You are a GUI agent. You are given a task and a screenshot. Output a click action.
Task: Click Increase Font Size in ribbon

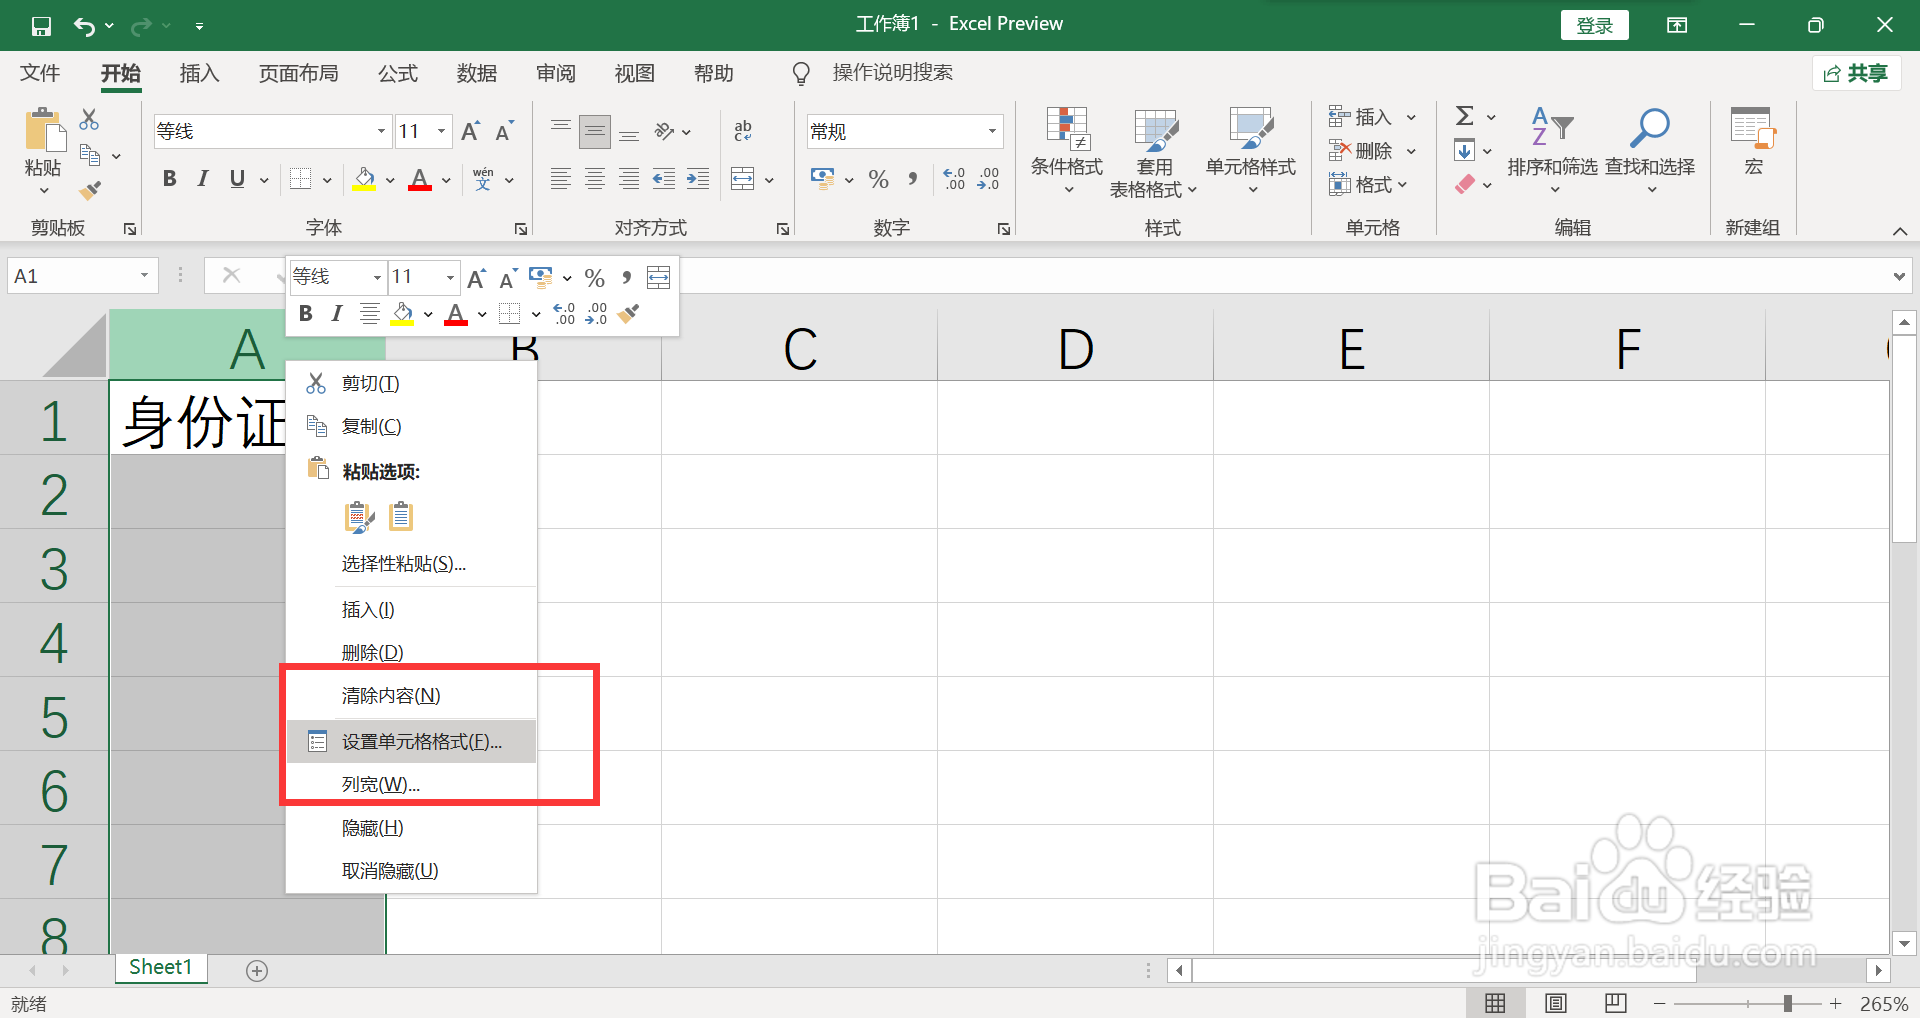[x=471, y=131]
